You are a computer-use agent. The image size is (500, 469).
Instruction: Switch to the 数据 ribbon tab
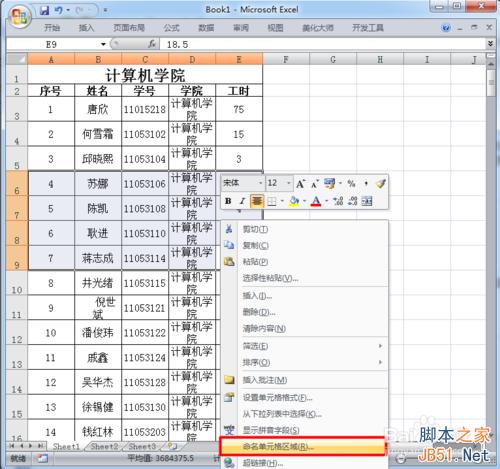pyautogui.click(x=206, y=28)
